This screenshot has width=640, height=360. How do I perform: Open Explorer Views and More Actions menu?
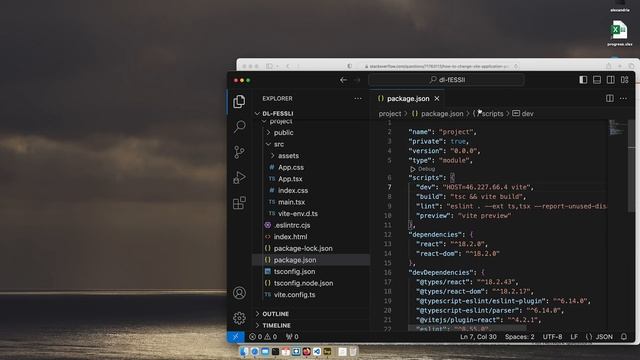click(x=358, y=98)
